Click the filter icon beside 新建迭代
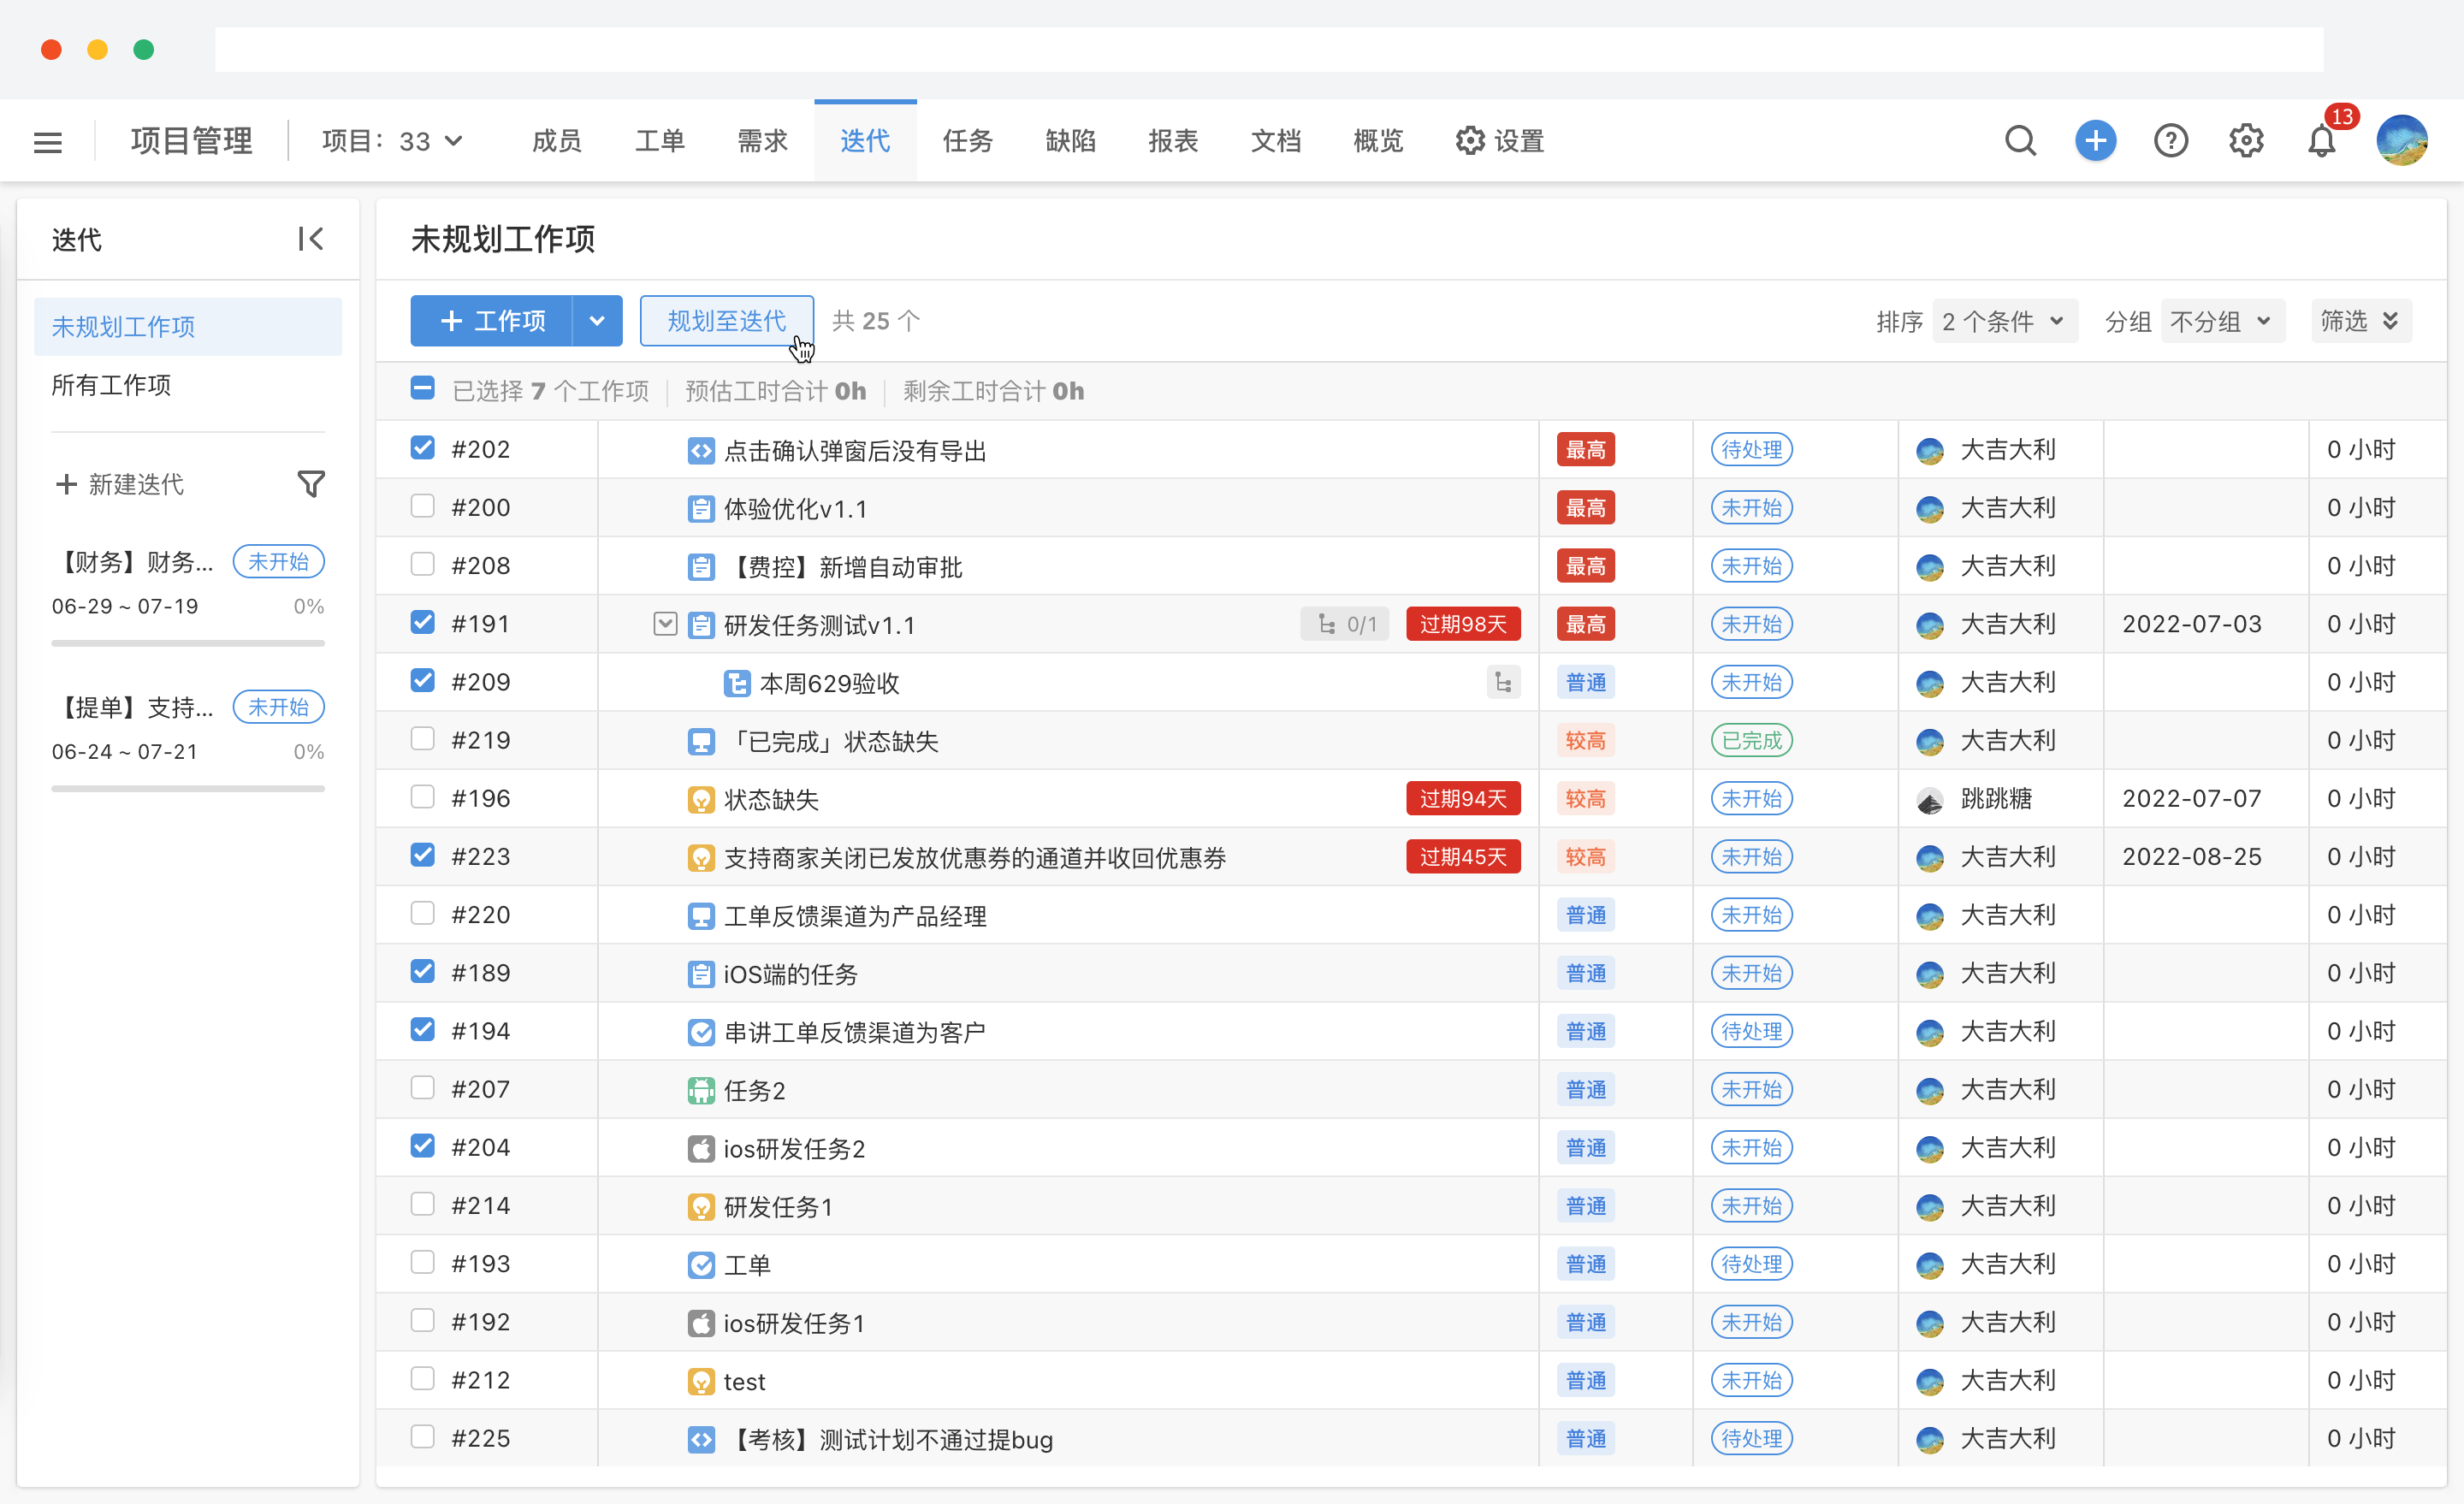The height and width of the screenshot is (1504, 2464). pyautogui.click(x=310, y=483)
